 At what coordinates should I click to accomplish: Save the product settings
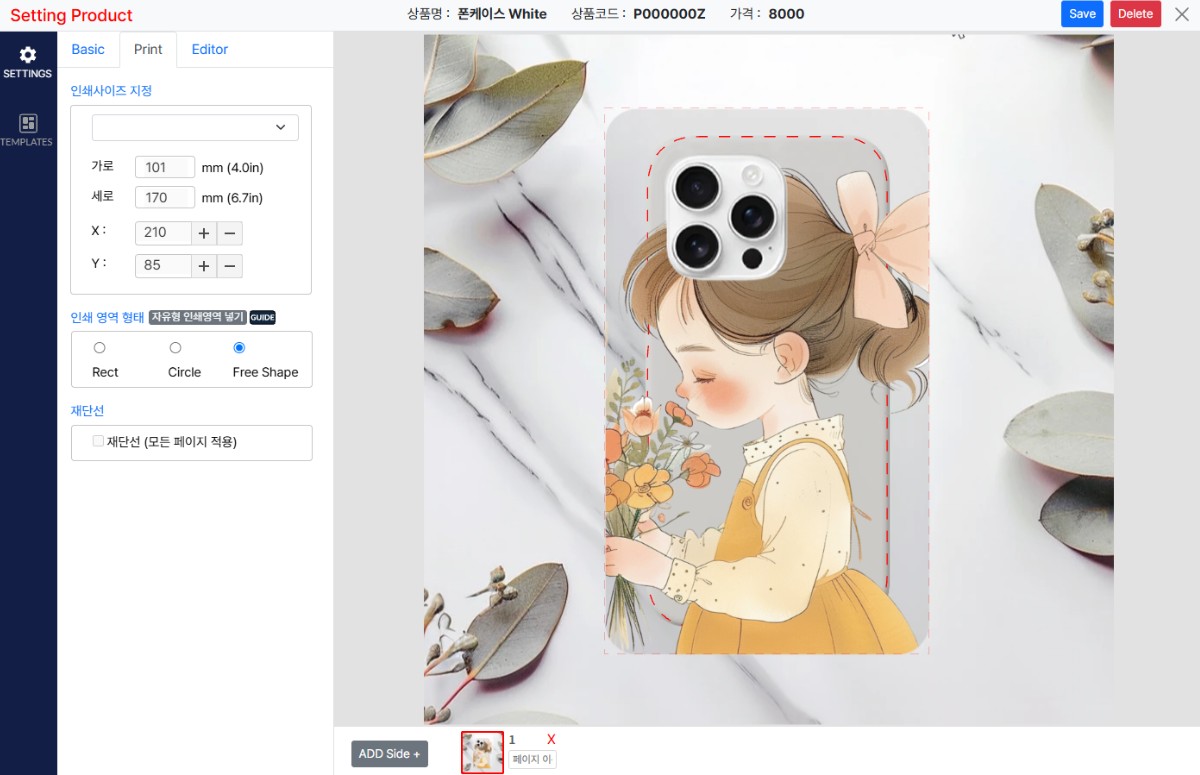tap(1082, 14)
